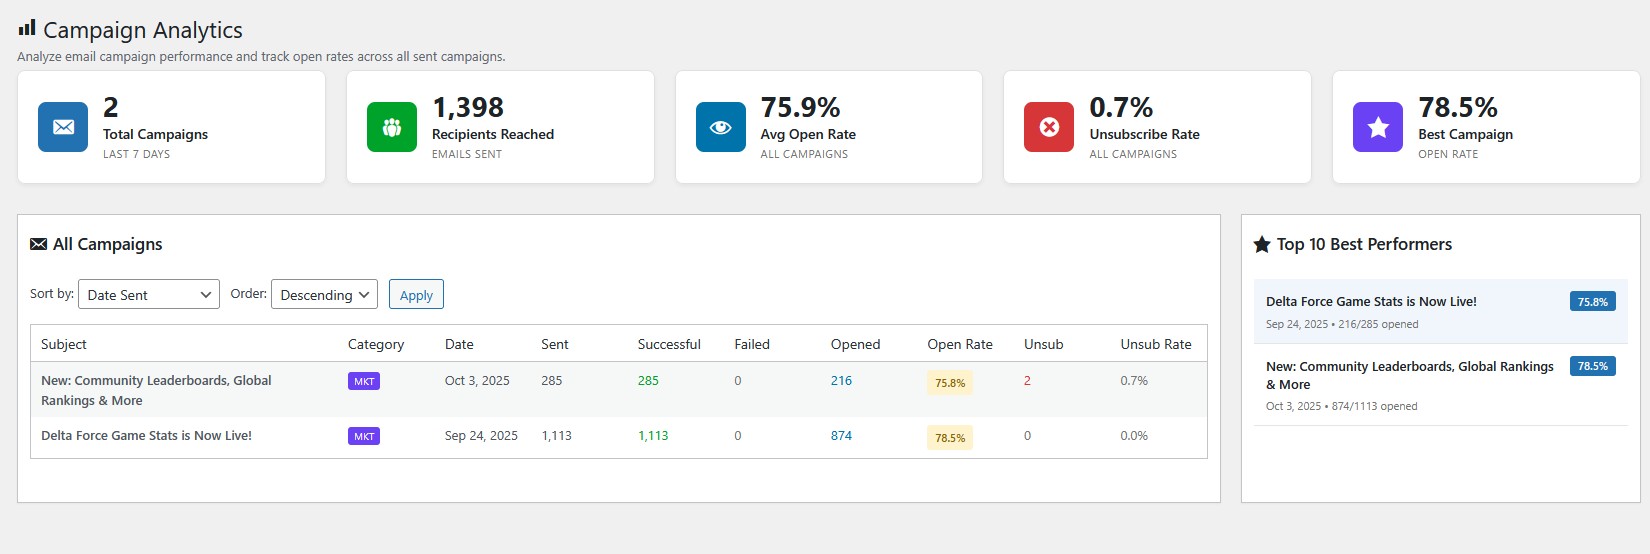Viewport: 1650px width, 554px height.
Task: Click the purple star Best Campaign icon
Action: tap(1378, 127)
